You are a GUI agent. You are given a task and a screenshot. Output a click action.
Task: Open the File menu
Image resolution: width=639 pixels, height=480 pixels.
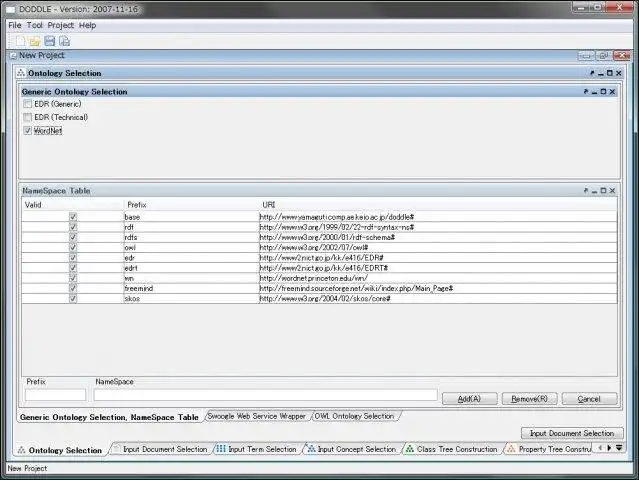[15, 25]
